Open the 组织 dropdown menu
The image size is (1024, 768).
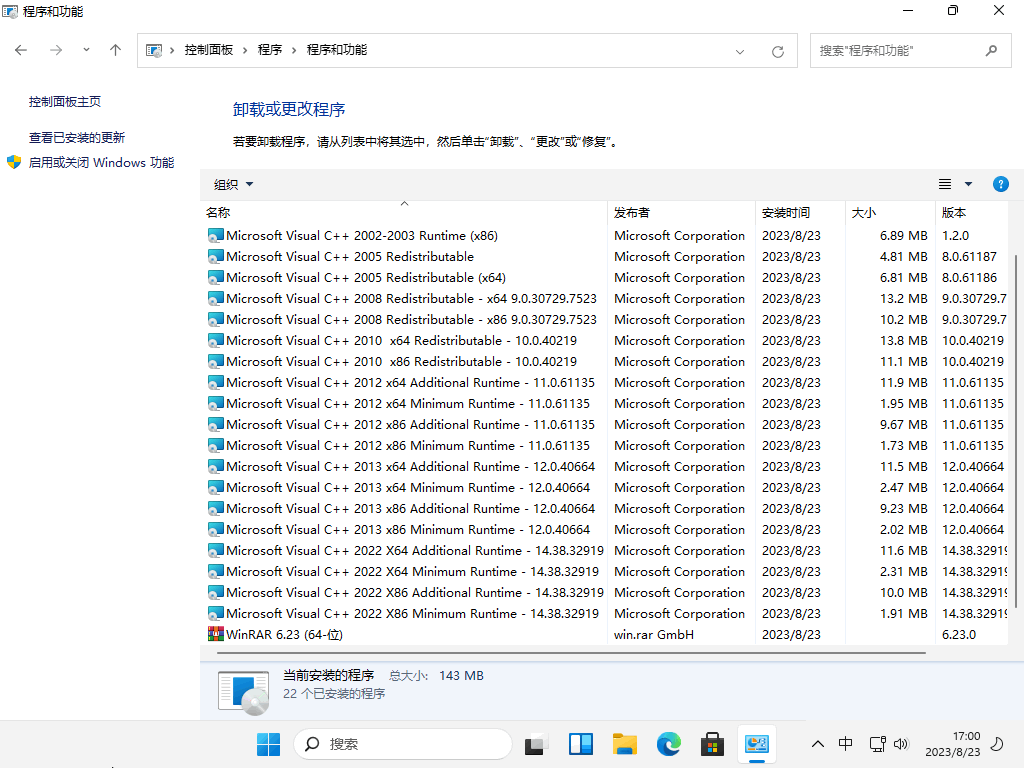point(233,185)
